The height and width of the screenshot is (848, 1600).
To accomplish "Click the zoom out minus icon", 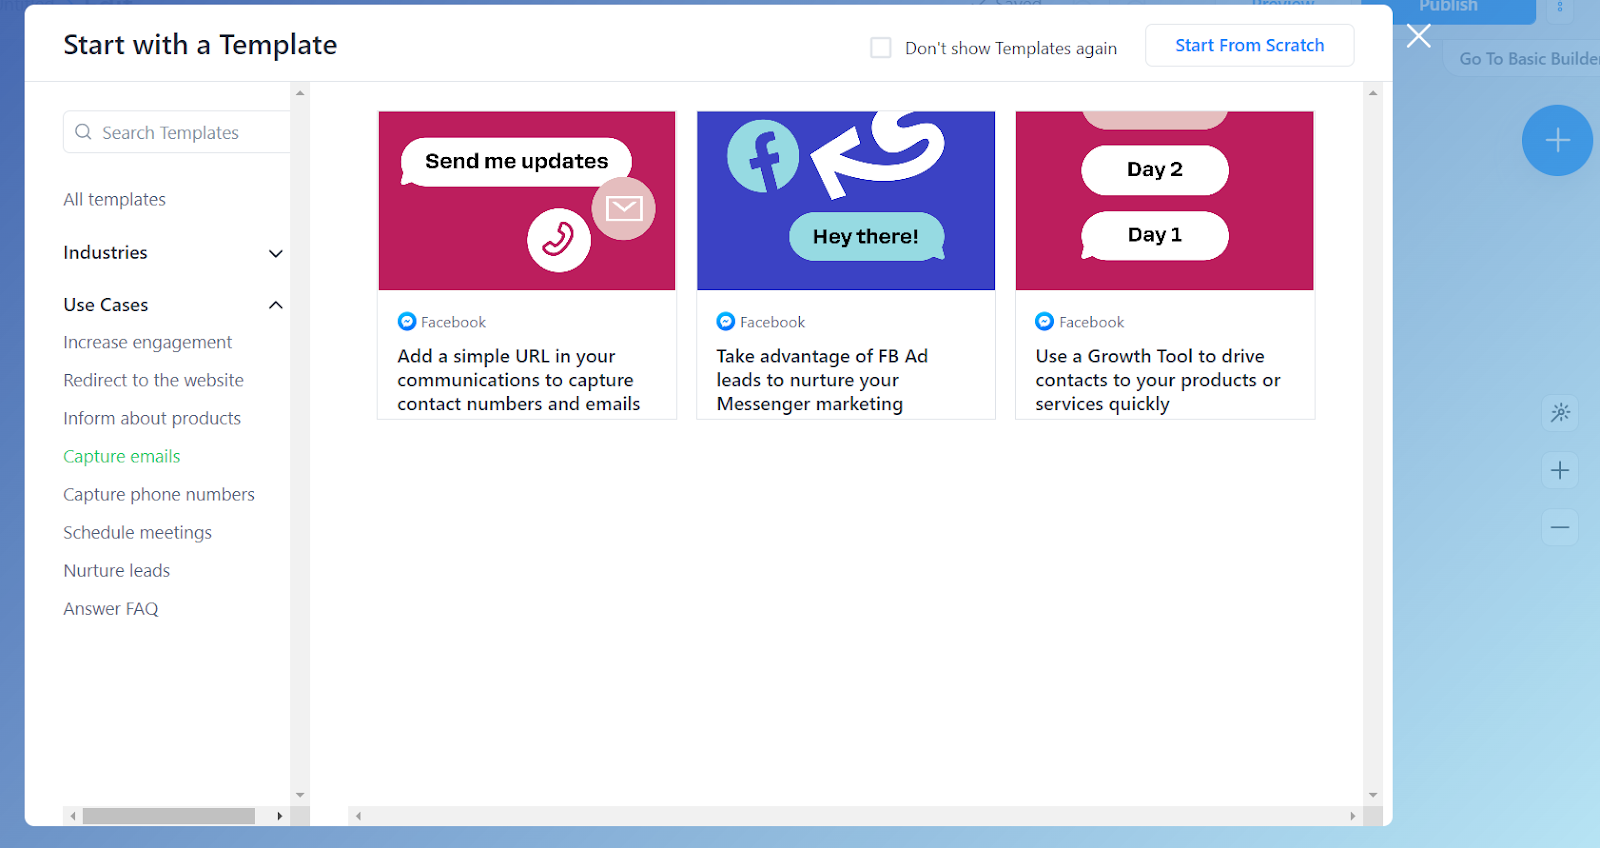I will [1560, 527].
